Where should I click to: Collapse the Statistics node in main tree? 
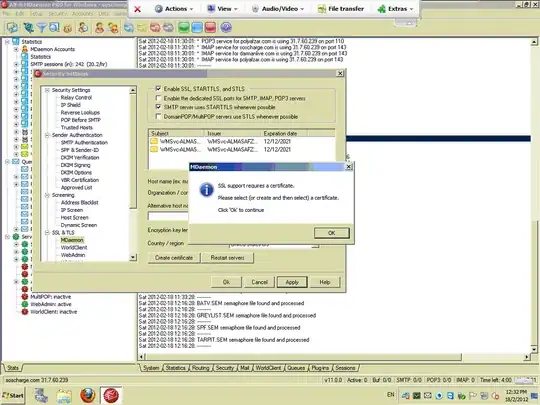(7, 42)
